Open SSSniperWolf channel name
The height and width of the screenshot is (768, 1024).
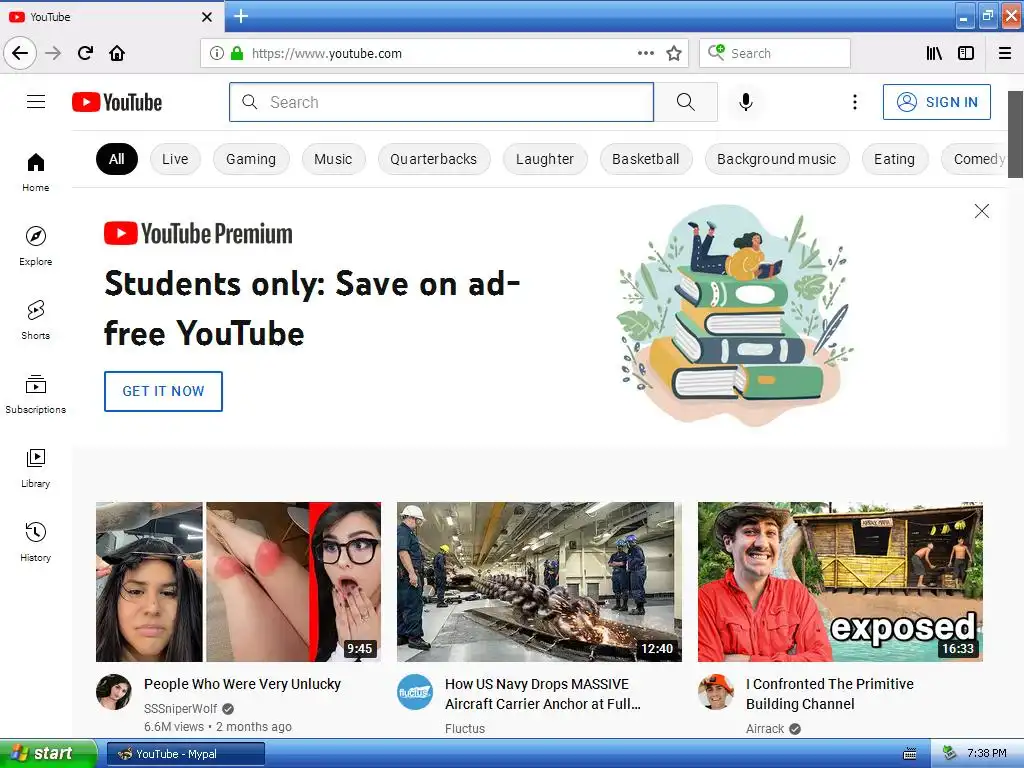[x=180, y=709]
